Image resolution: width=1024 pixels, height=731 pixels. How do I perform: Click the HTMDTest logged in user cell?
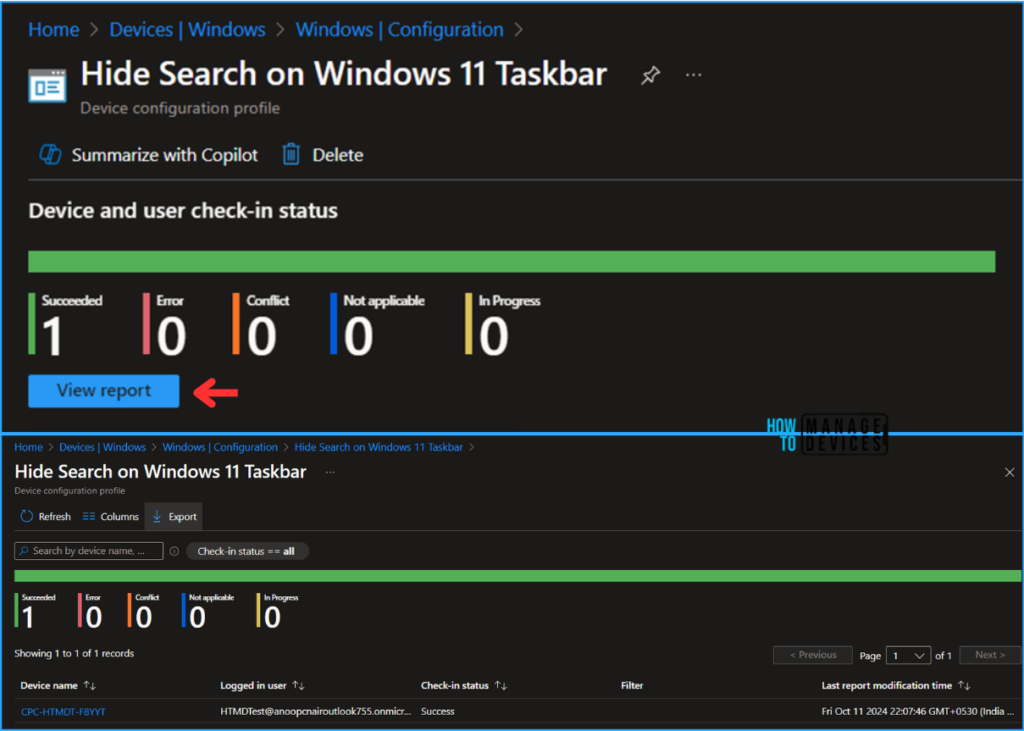tap(315, 711)
